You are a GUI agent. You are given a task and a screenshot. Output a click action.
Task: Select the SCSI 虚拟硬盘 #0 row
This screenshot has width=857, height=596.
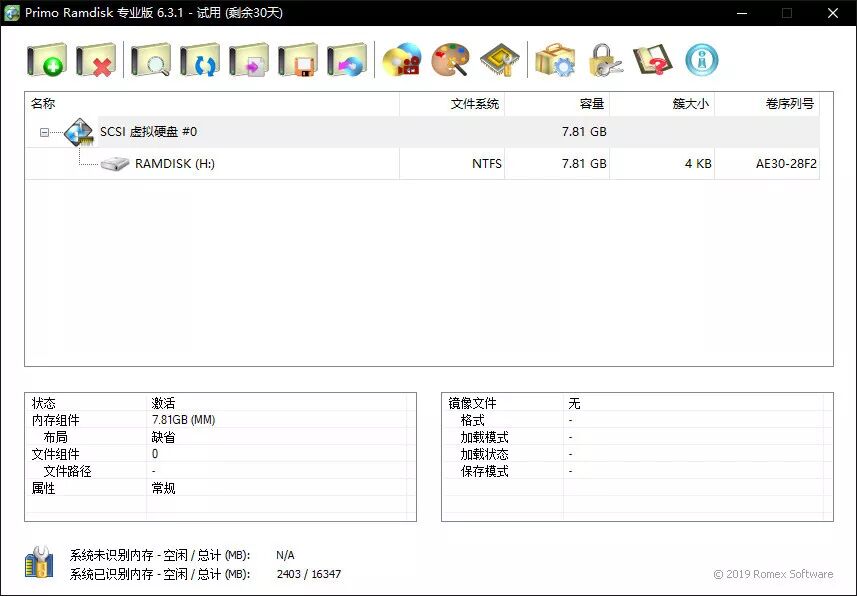(x=422, y=132)
